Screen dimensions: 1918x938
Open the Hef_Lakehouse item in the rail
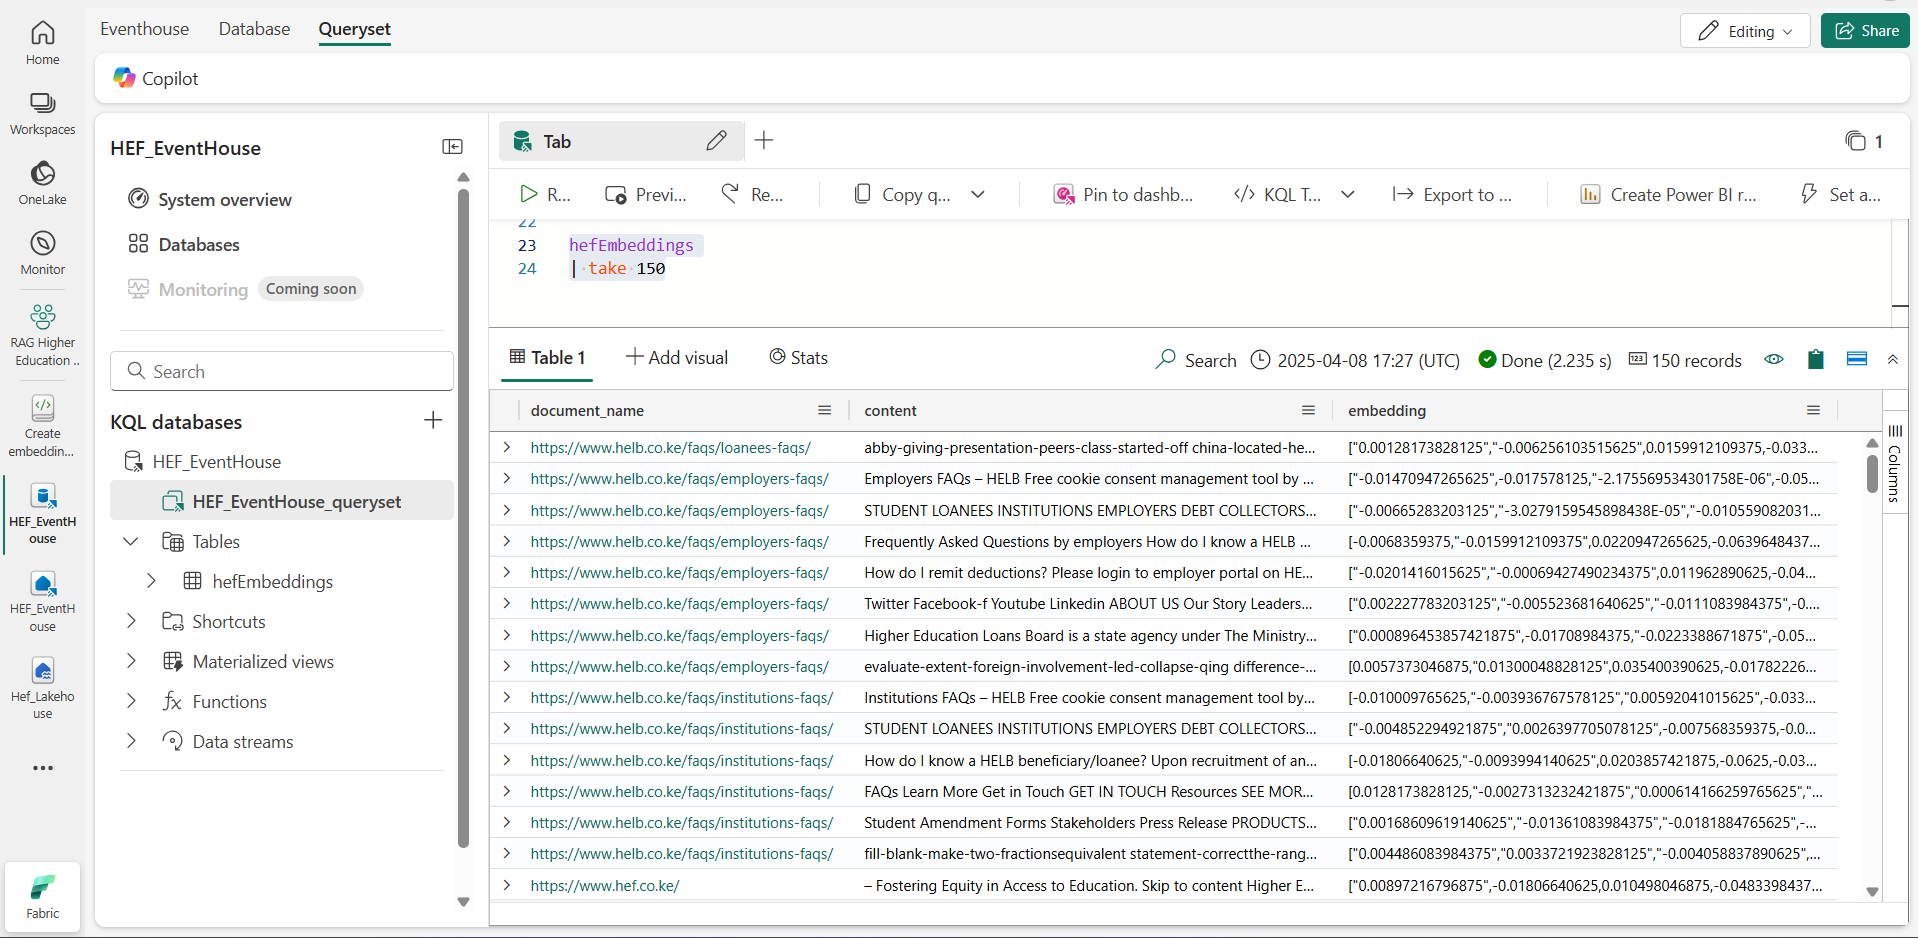[x=42, y=689]
